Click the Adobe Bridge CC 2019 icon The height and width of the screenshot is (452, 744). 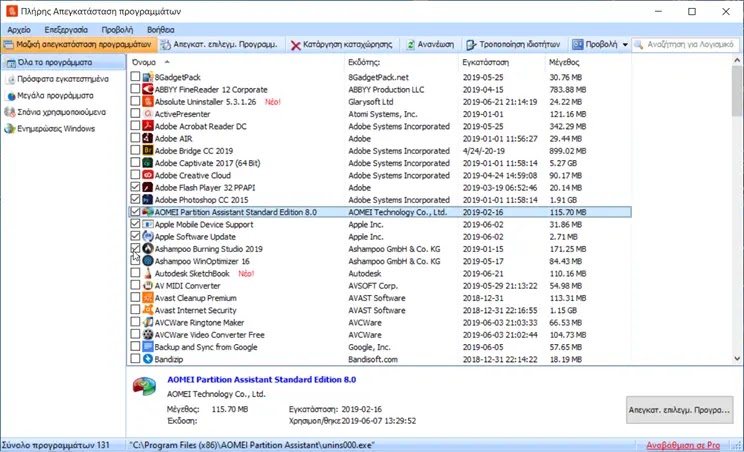coord(148,151)
